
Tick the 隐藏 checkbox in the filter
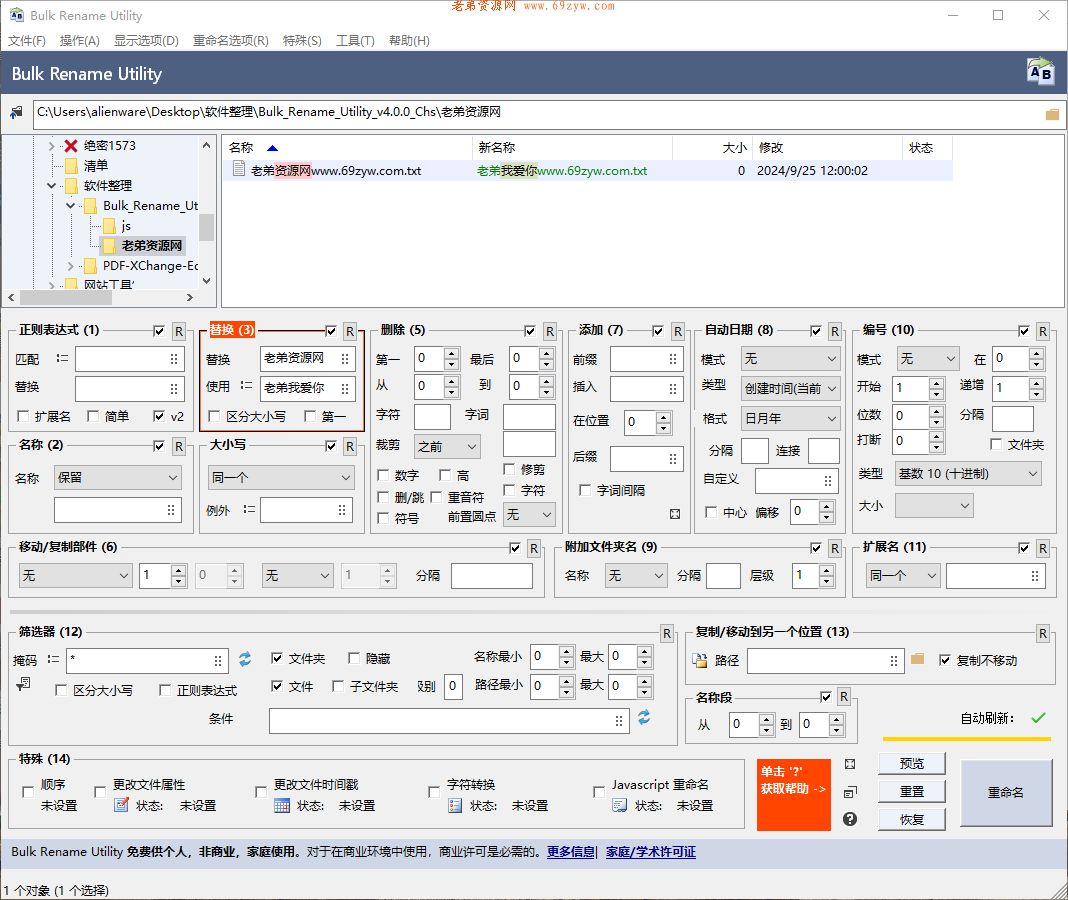(354, 658)
